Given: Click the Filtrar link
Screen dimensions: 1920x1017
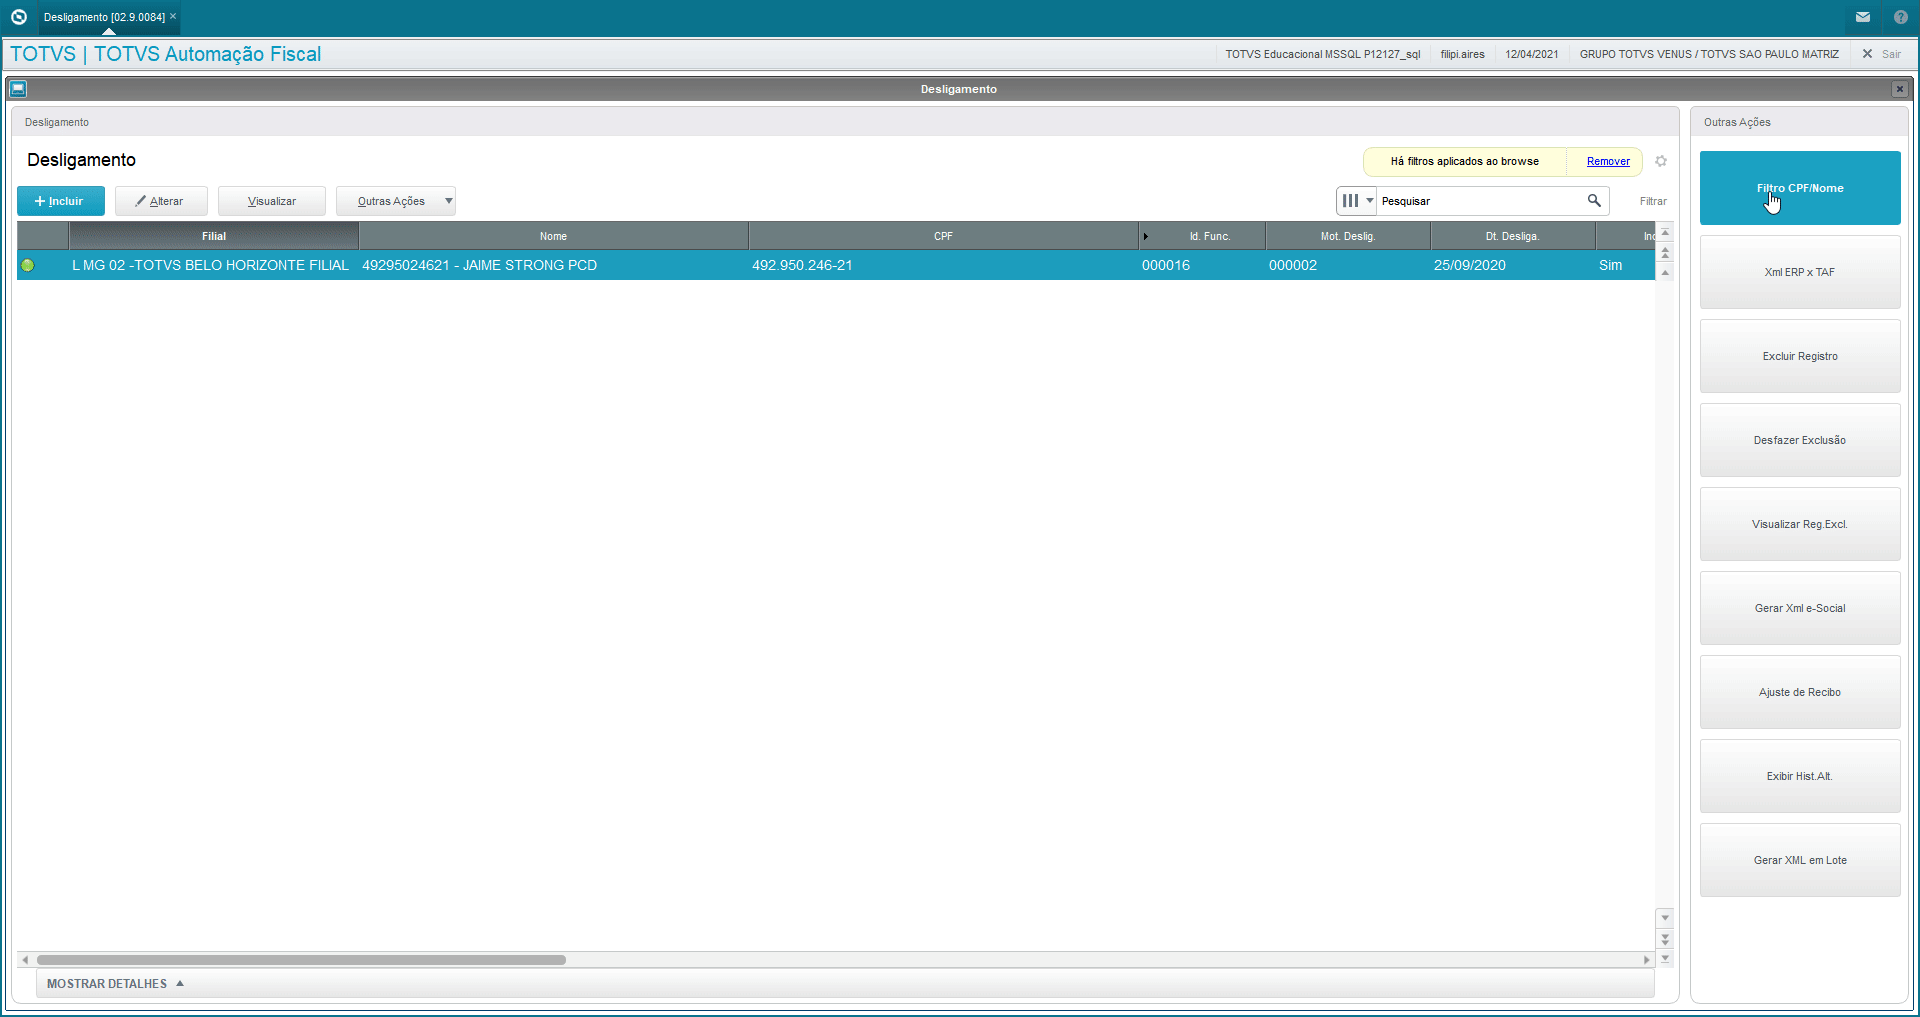Looking at the screenshot, I should (x=1653, y=201).
